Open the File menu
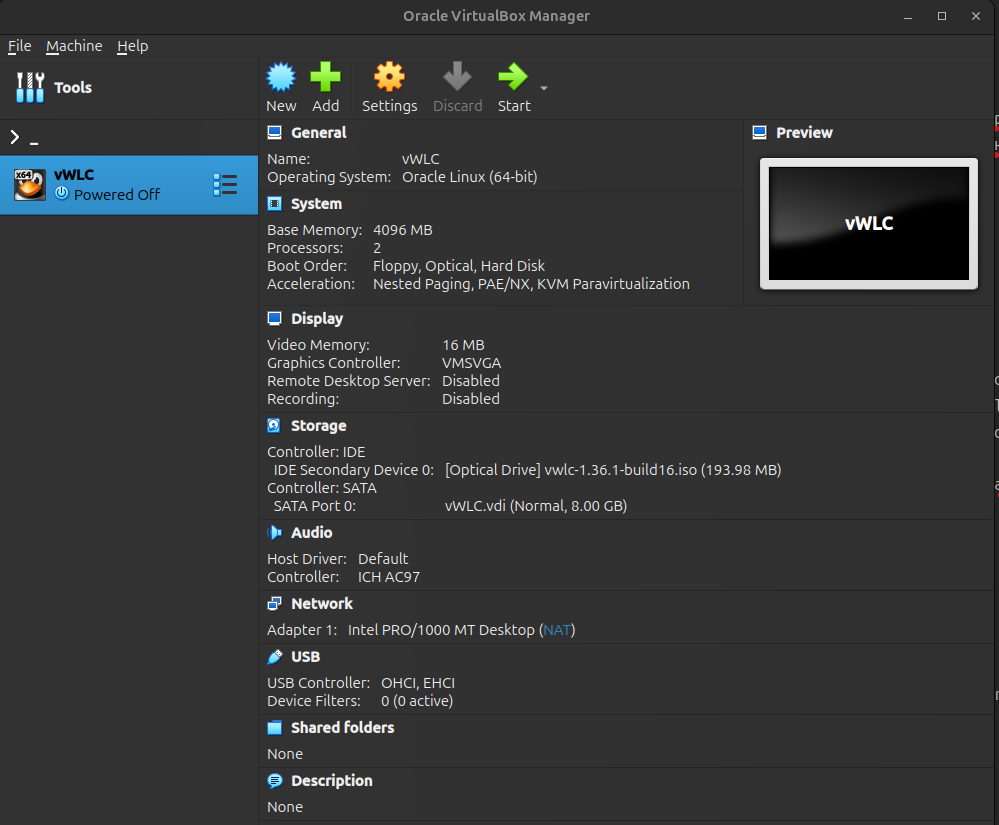Viewport: 999px width, 825px height. (19, 46)
